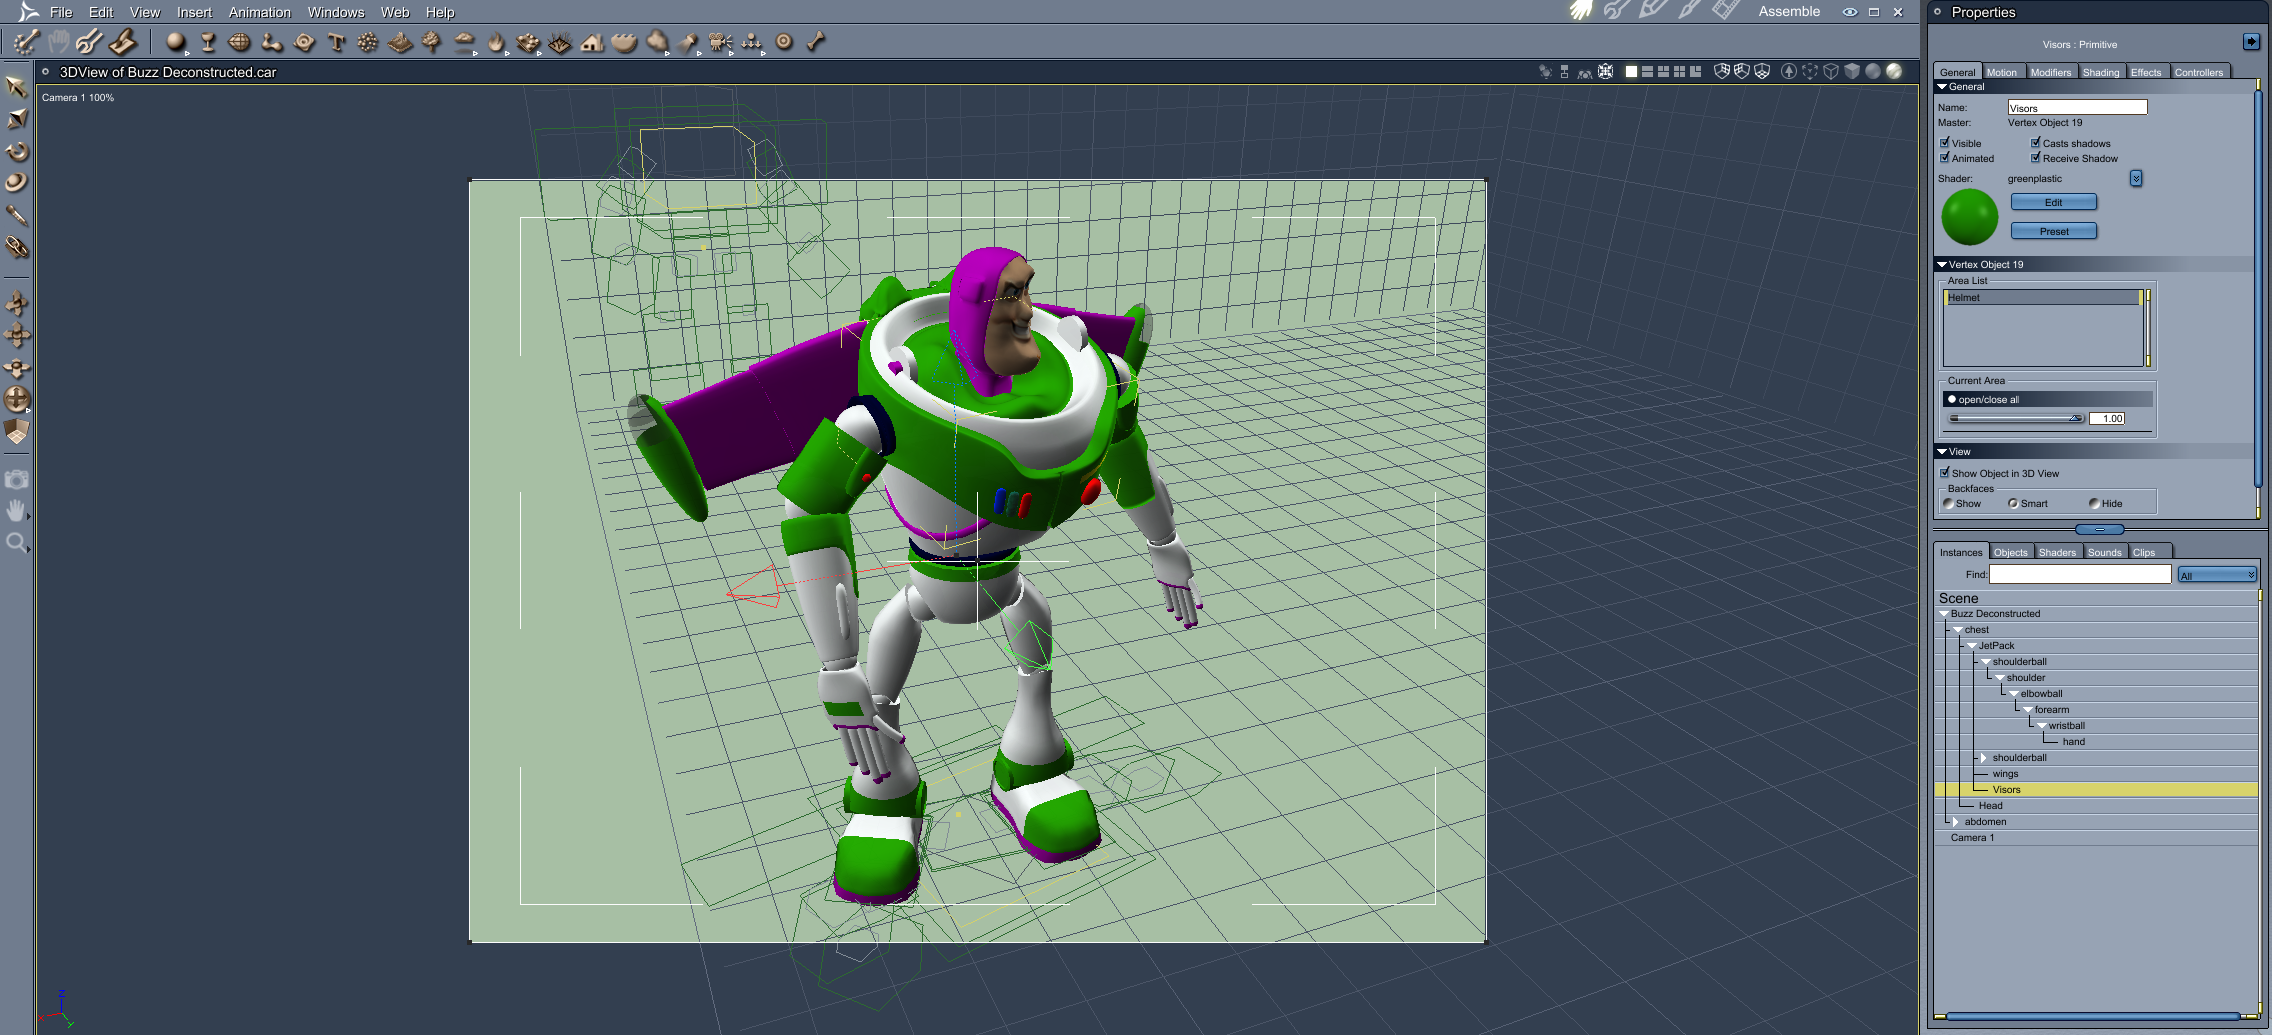Viewport: 2272px width, 1035px height.
Task: Toggle the Animated checkbox
Action: click(x=1945, y=158)
